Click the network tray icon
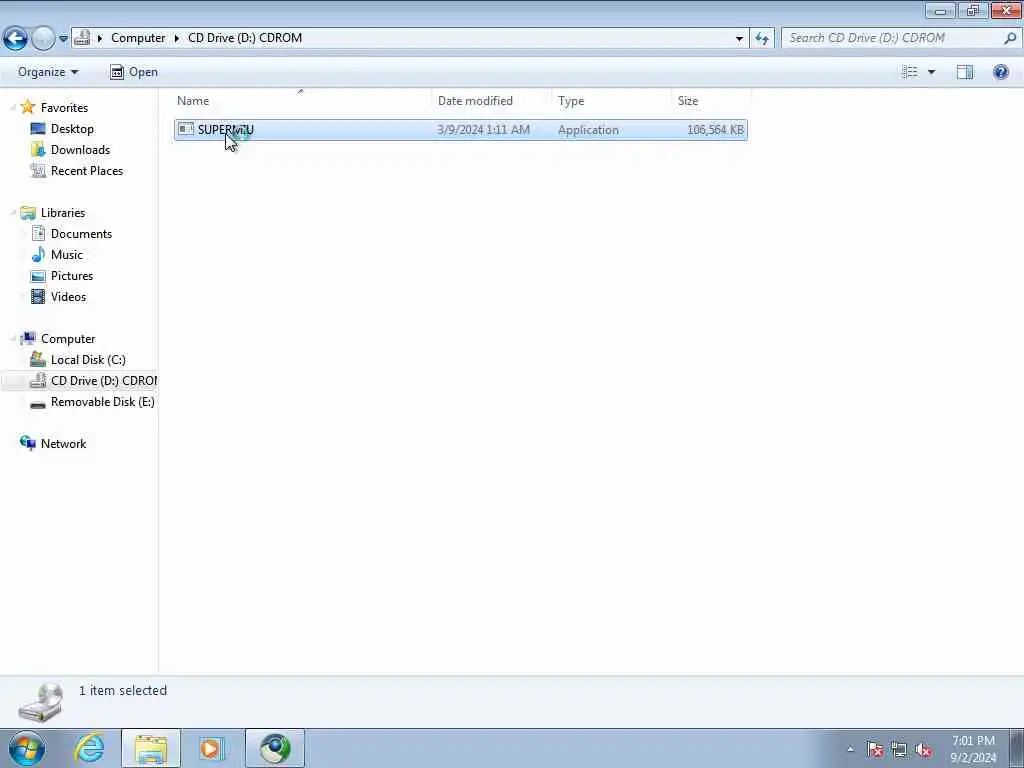The height and width of the screenshot is (768, 1024). (x=899, y=749)
